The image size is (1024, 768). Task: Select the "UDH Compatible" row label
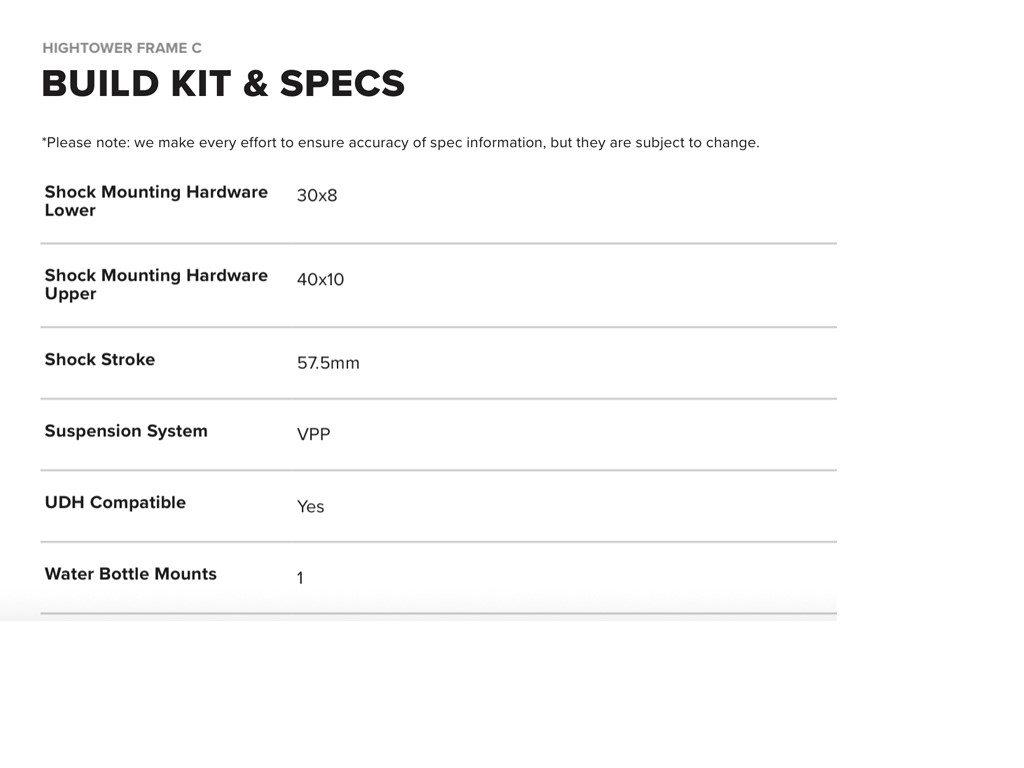click(115, 503)
